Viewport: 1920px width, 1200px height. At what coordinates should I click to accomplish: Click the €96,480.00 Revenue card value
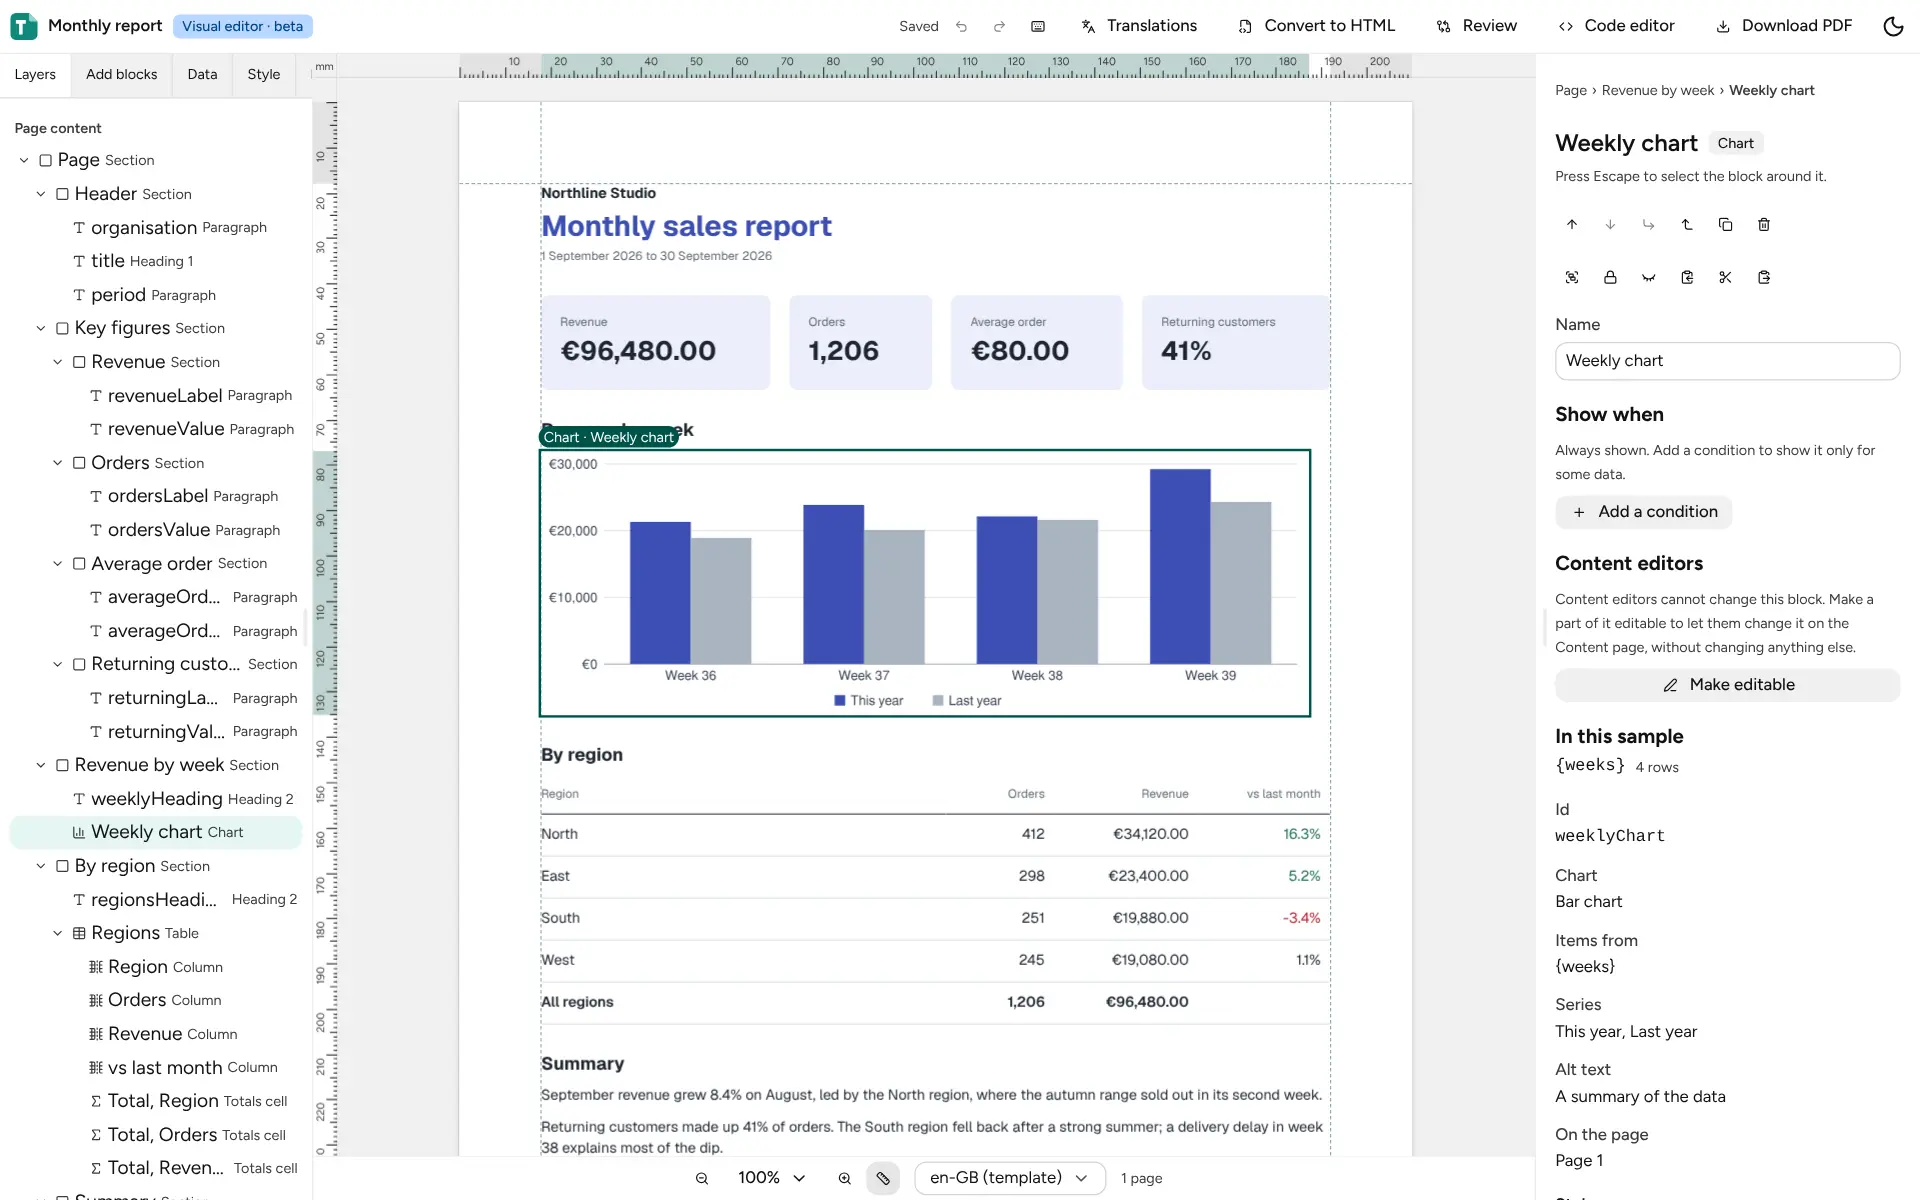pyautogui.click(x=638, y=352)
